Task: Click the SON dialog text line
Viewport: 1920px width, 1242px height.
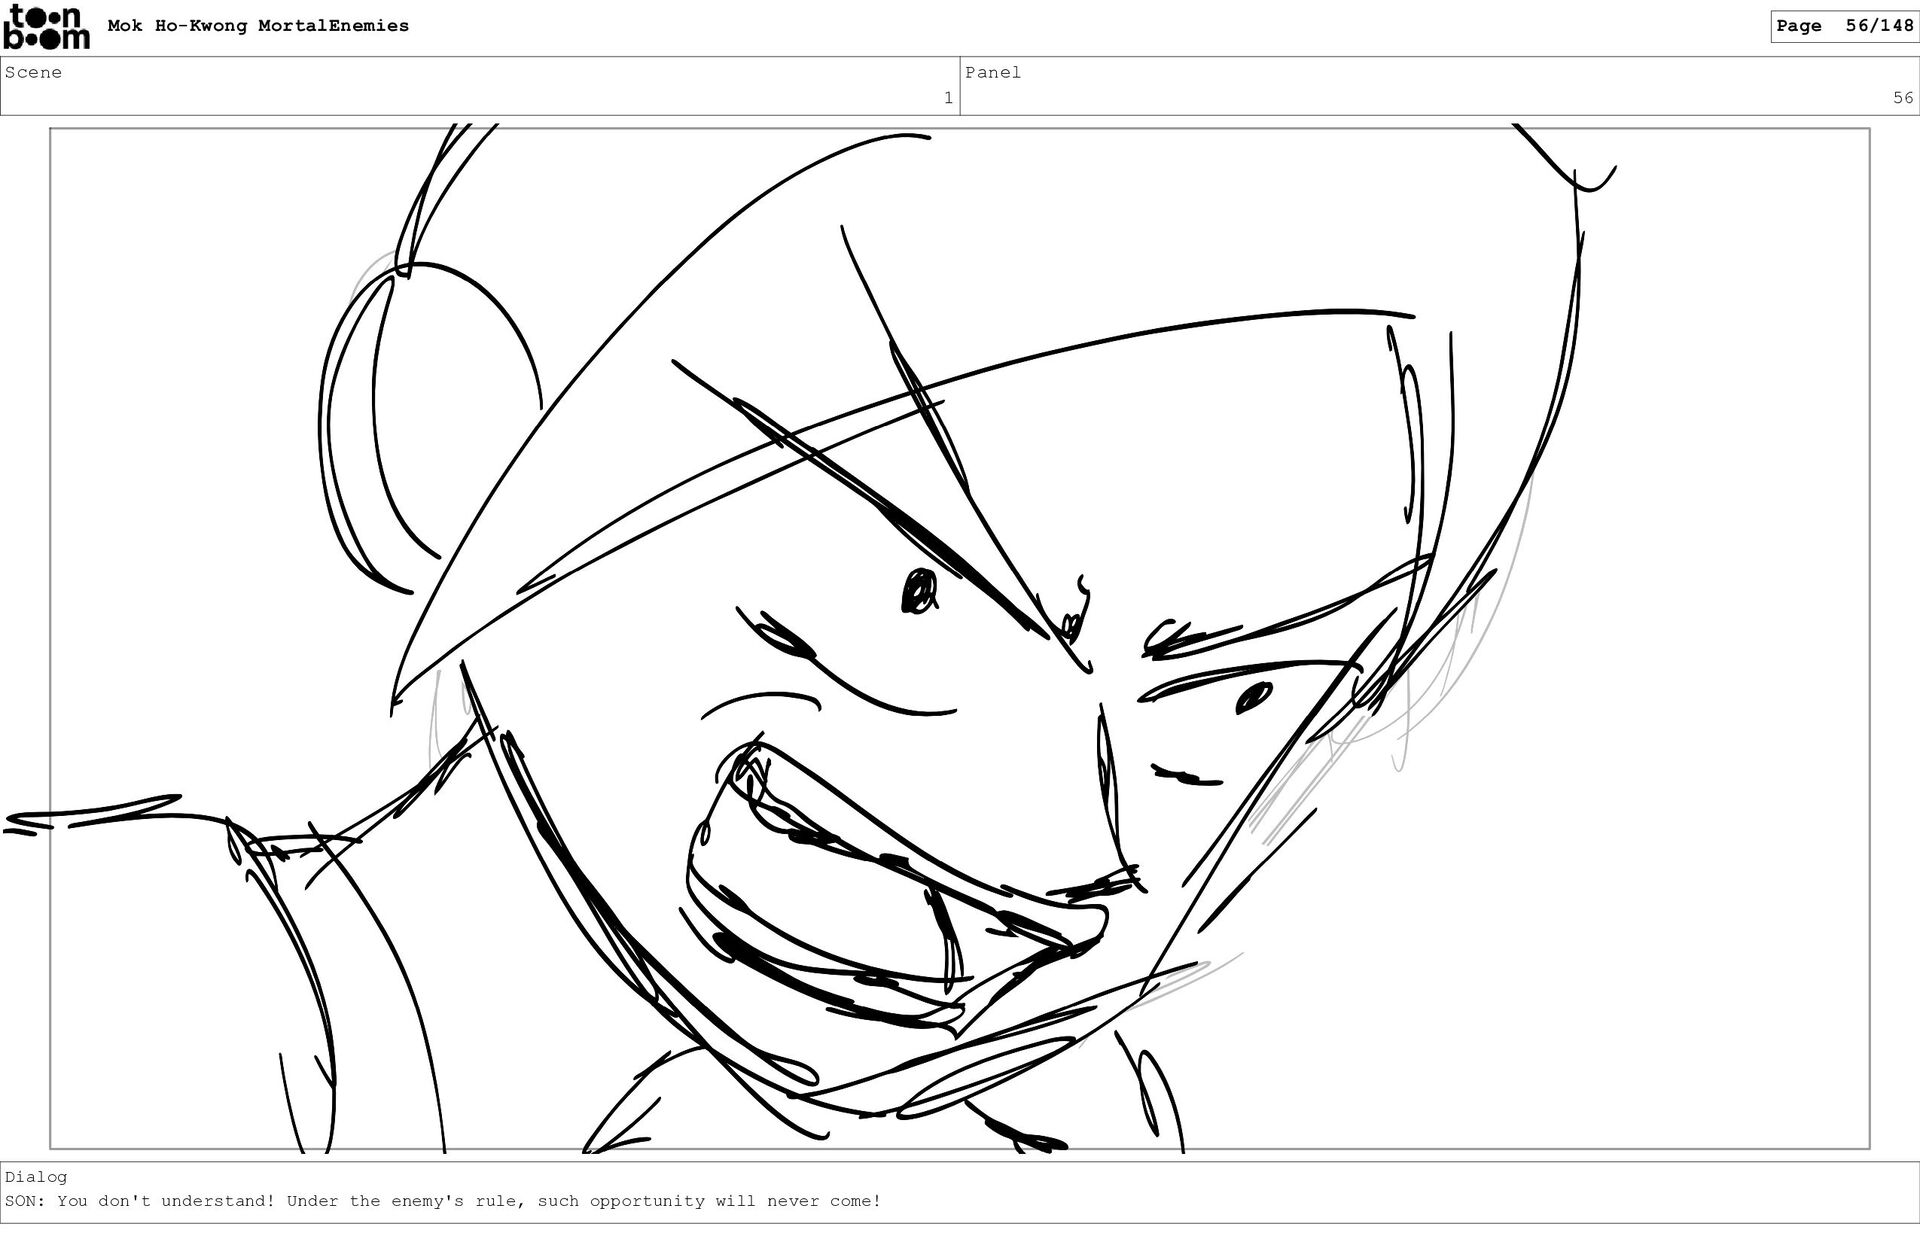Action: pos(443,1201)
